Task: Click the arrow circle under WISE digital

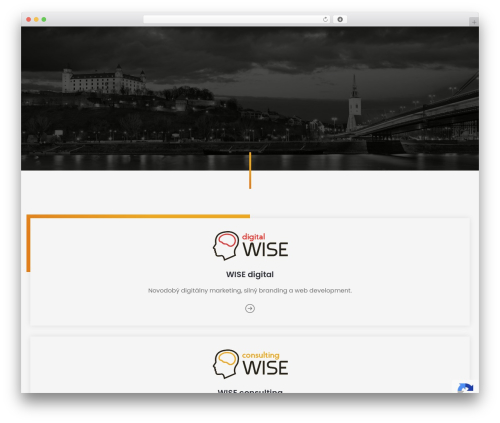Action: tap(250, 309)
